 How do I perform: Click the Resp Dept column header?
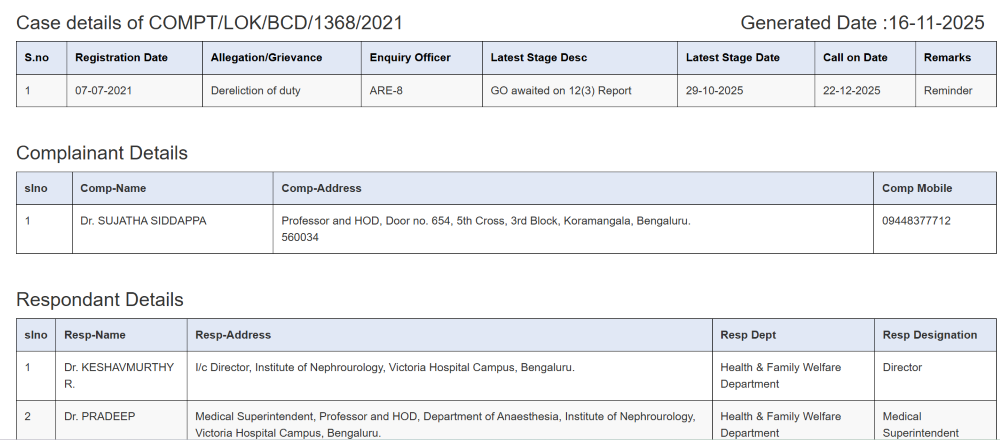click(x=748, y=335)
